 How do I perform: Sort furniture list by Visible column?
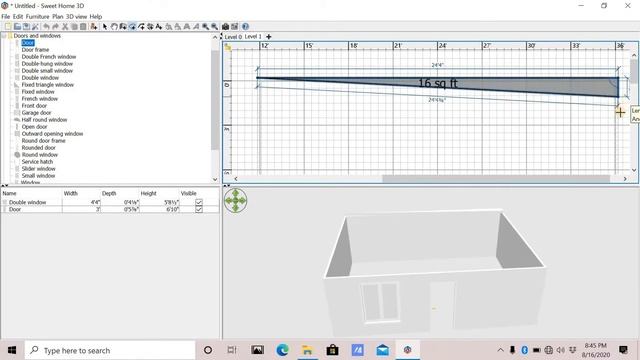199,193
